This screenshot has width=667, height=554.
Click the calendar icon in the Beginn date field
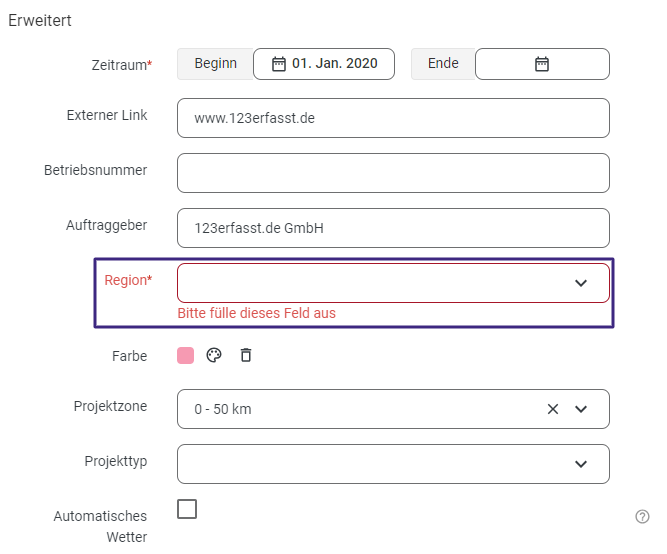point(279,64)
